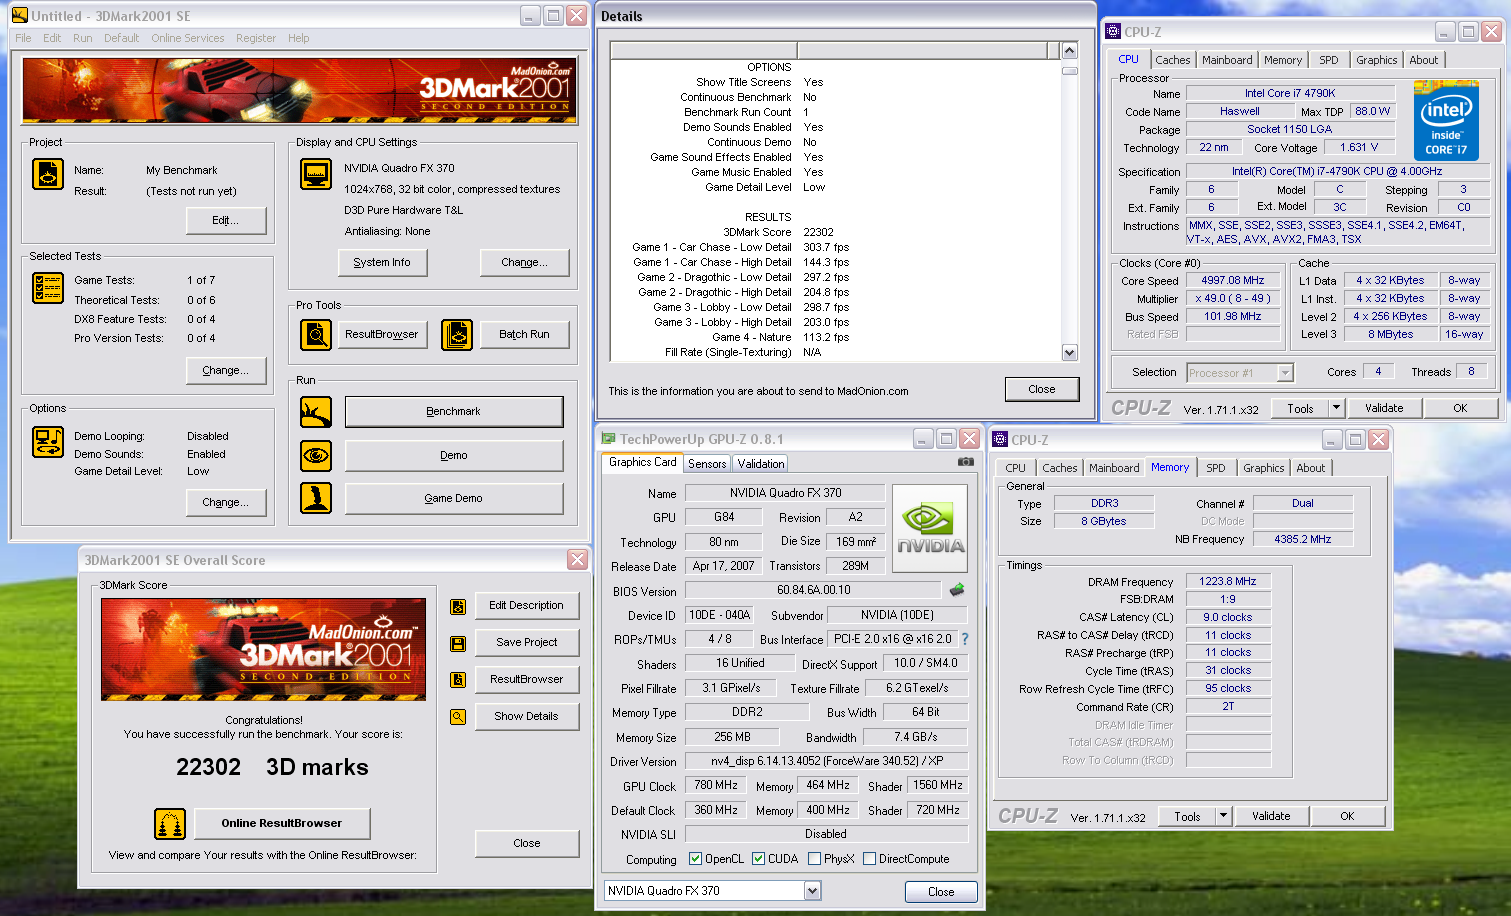This screenshot has height=916, width=1511.
Task: Open the Processor #1 selection dropdown
Action: click(1285, 373)
